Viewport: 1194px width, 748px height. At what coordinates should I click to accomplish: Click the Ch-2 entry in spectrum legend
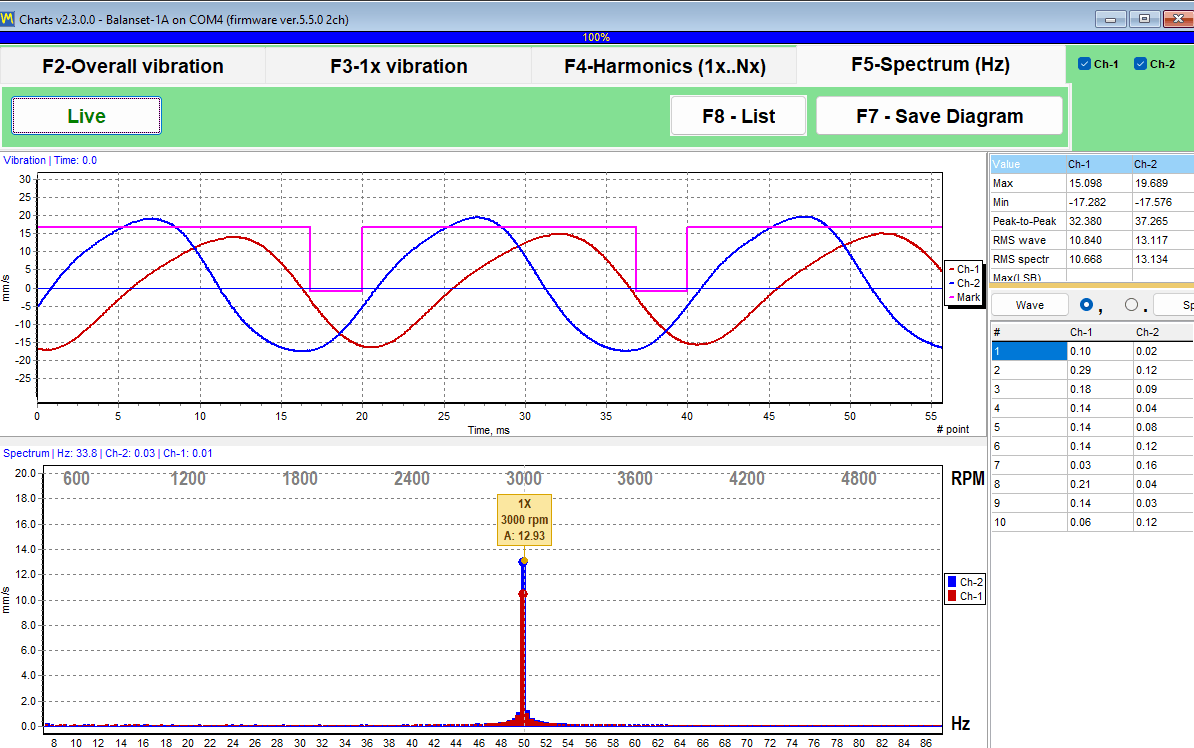tap(965, 582)
